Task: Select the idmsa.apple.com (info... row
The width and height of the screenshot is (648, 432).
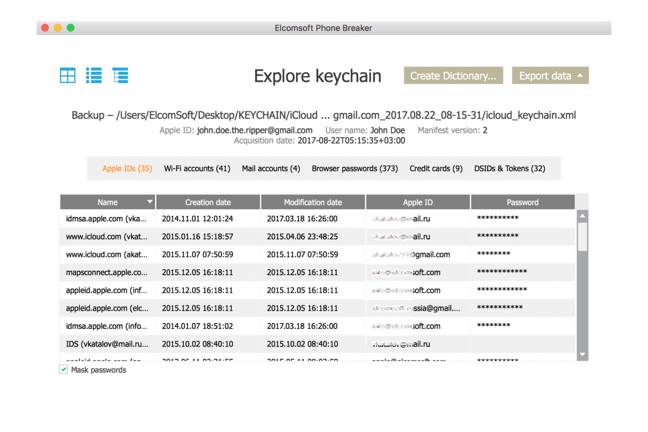Action: pyautogui.click(x=317, y=326)
